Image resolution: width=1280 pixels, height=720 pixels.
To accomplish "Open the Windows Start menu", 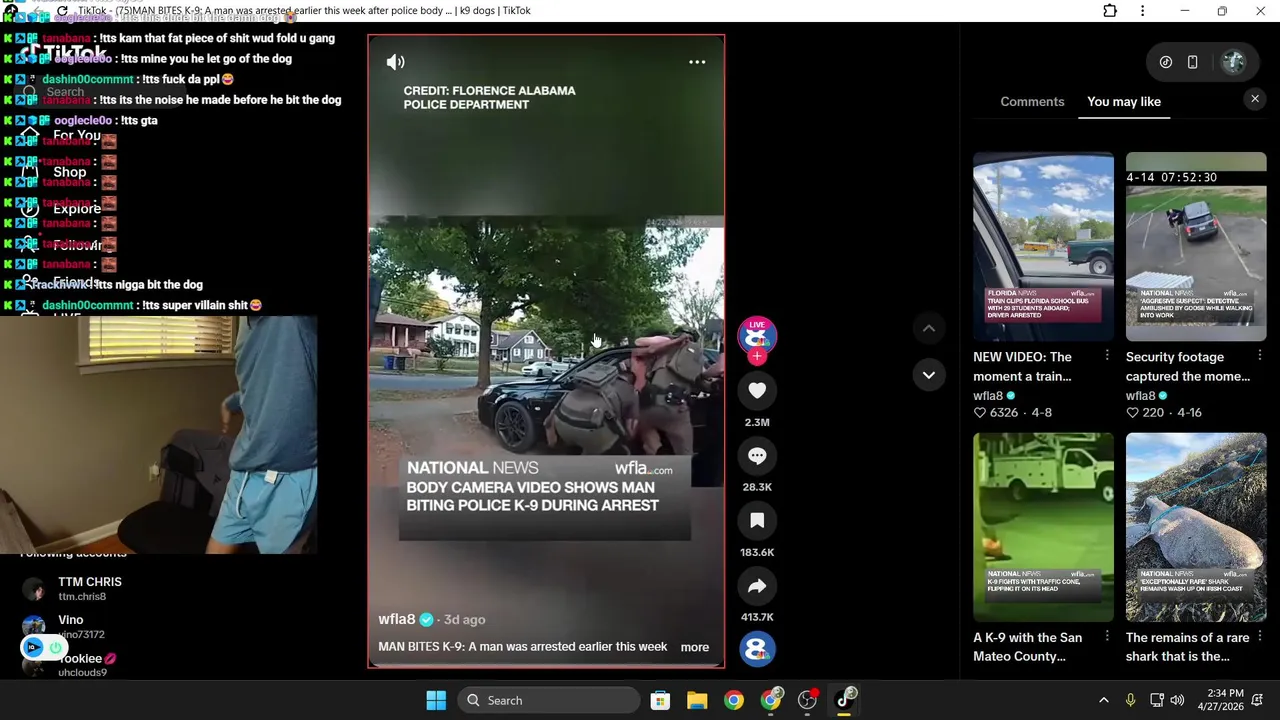I will 436,700.
